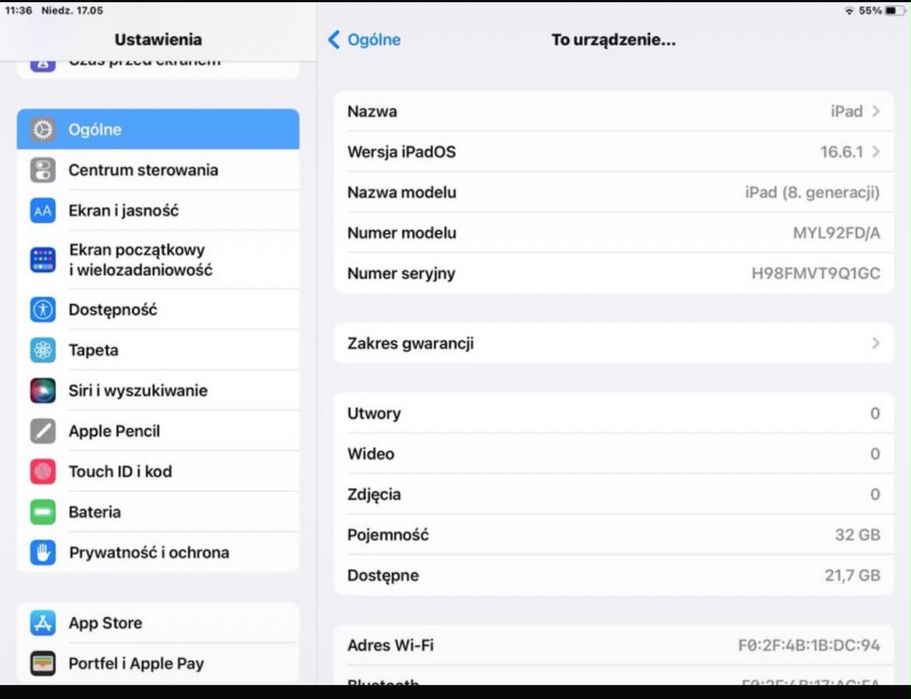Image resolution: width=911 pixels, height=699 pixels.
Task: Tap the Pojemność label
Action: click(388, 535)
